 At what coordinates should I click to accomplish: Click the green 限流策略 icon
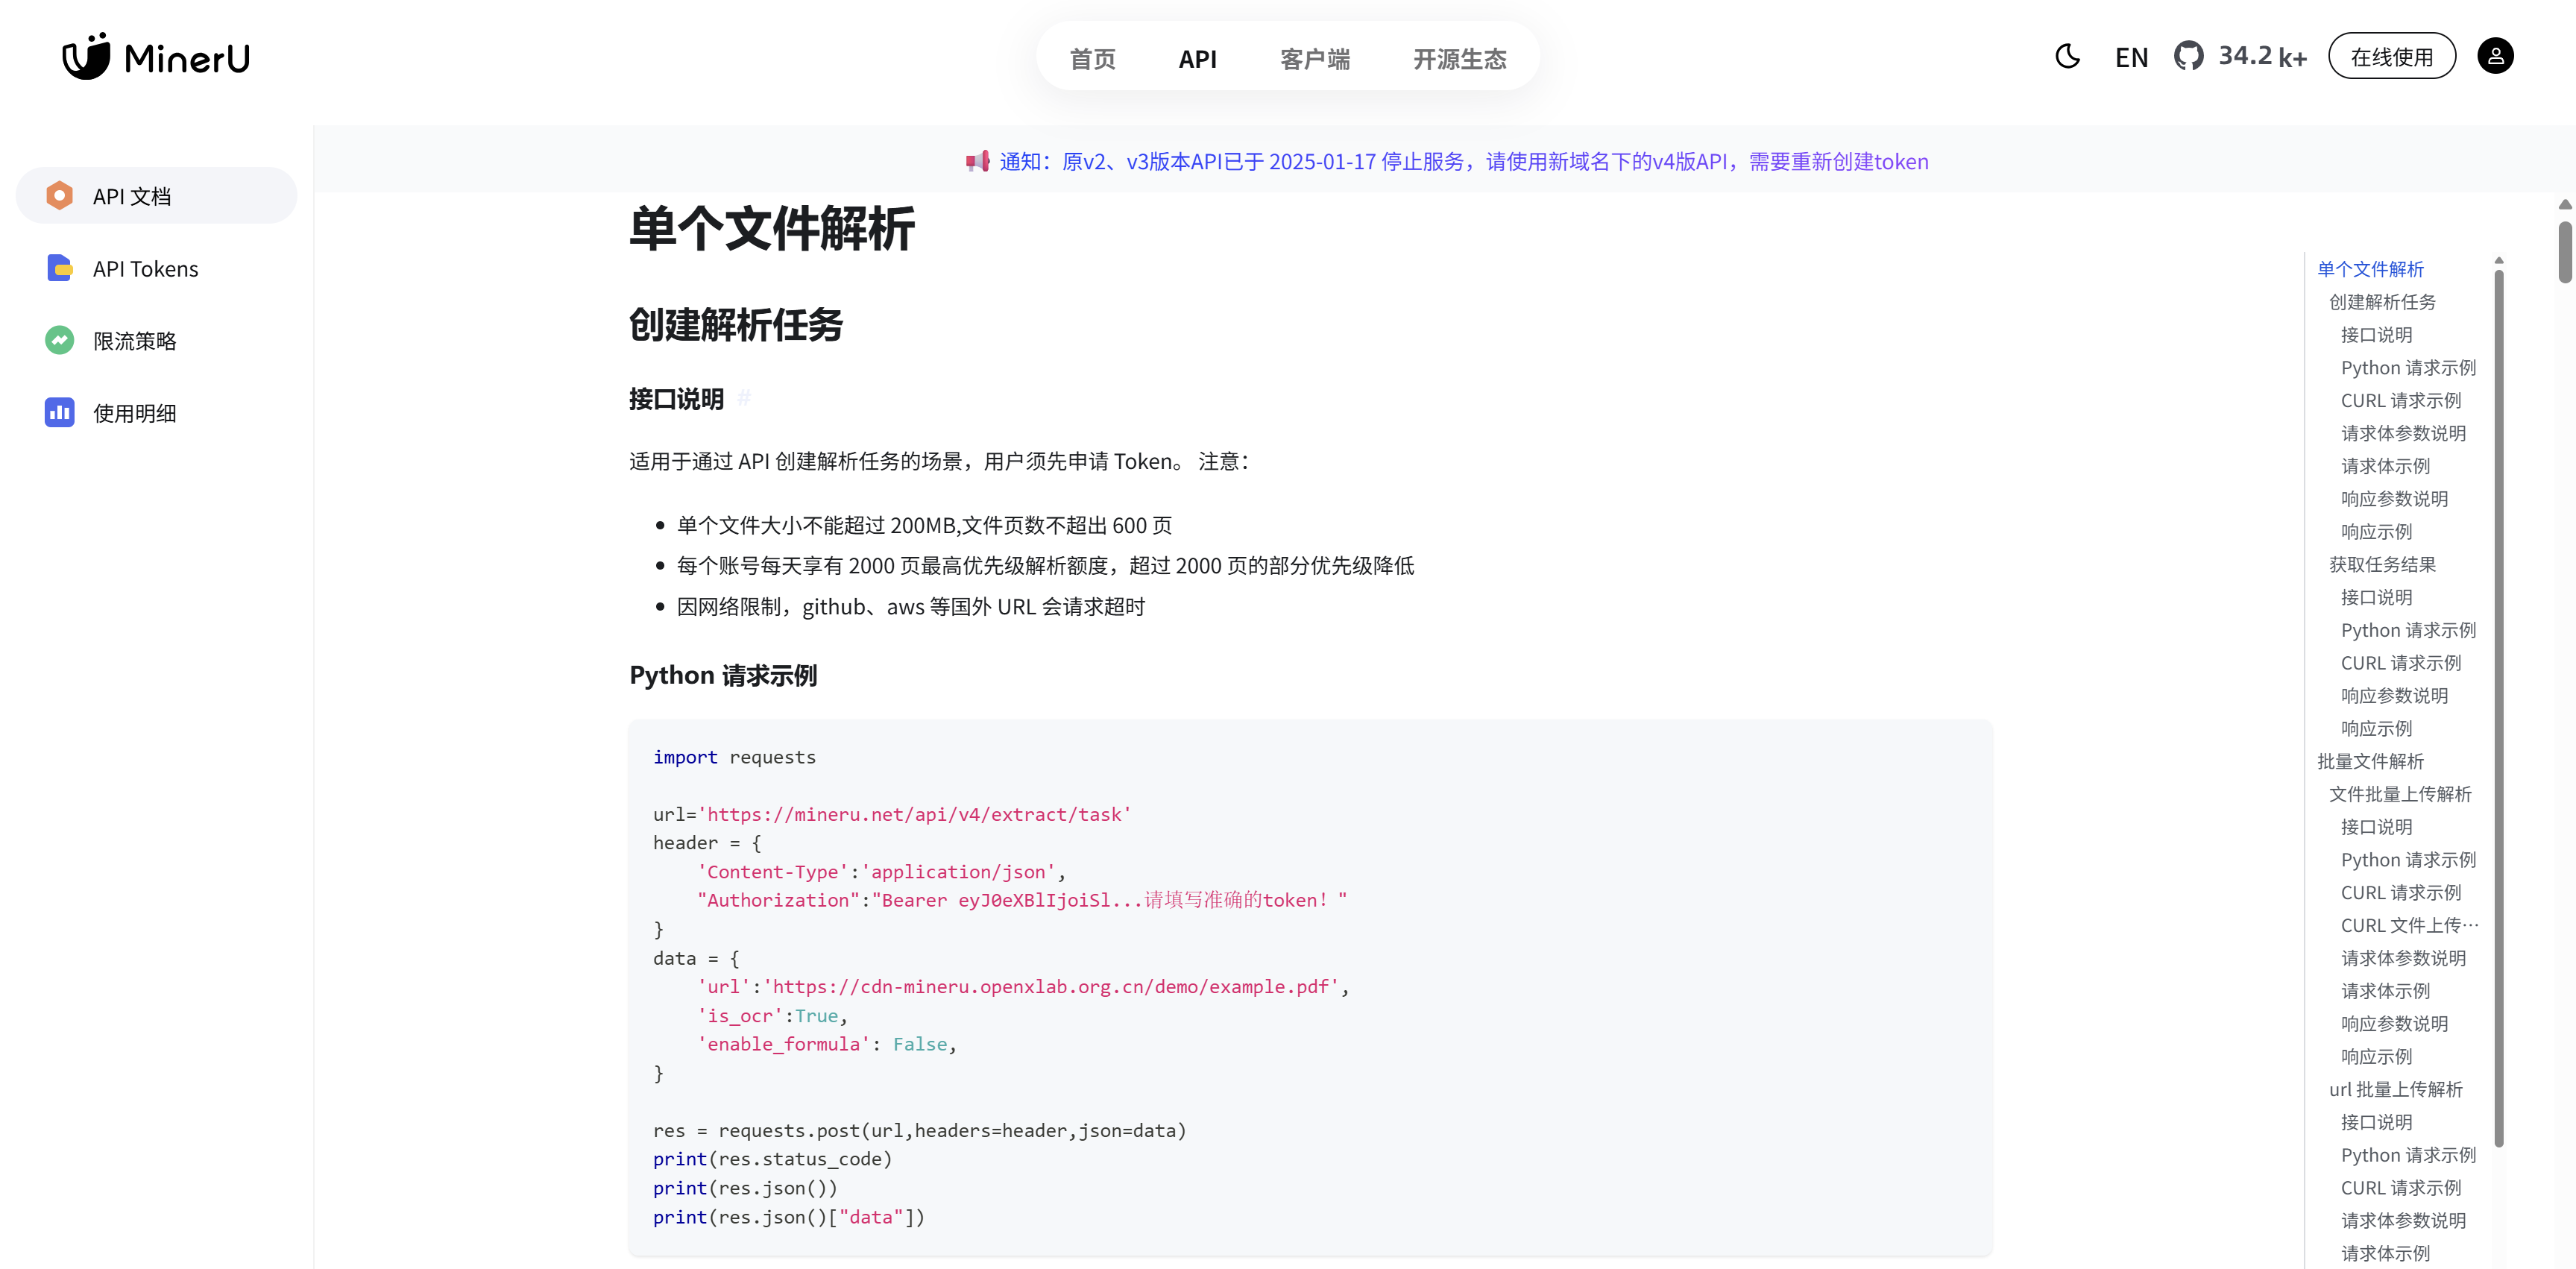tap(59, 340)
